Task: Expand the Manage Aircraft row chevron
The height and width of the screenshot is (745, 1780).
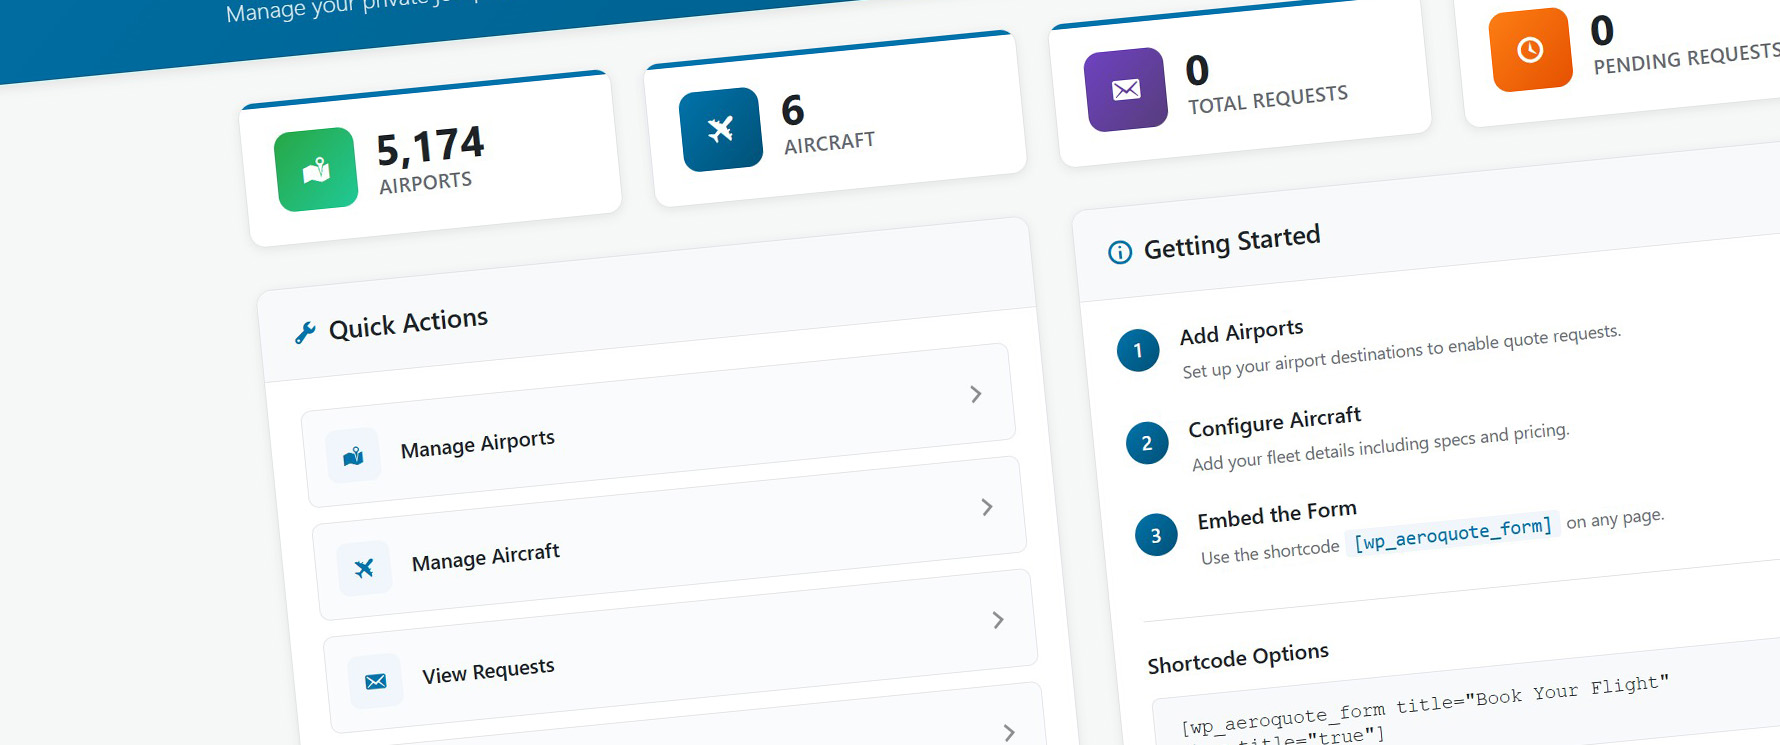Action: (x=987, y=507)
